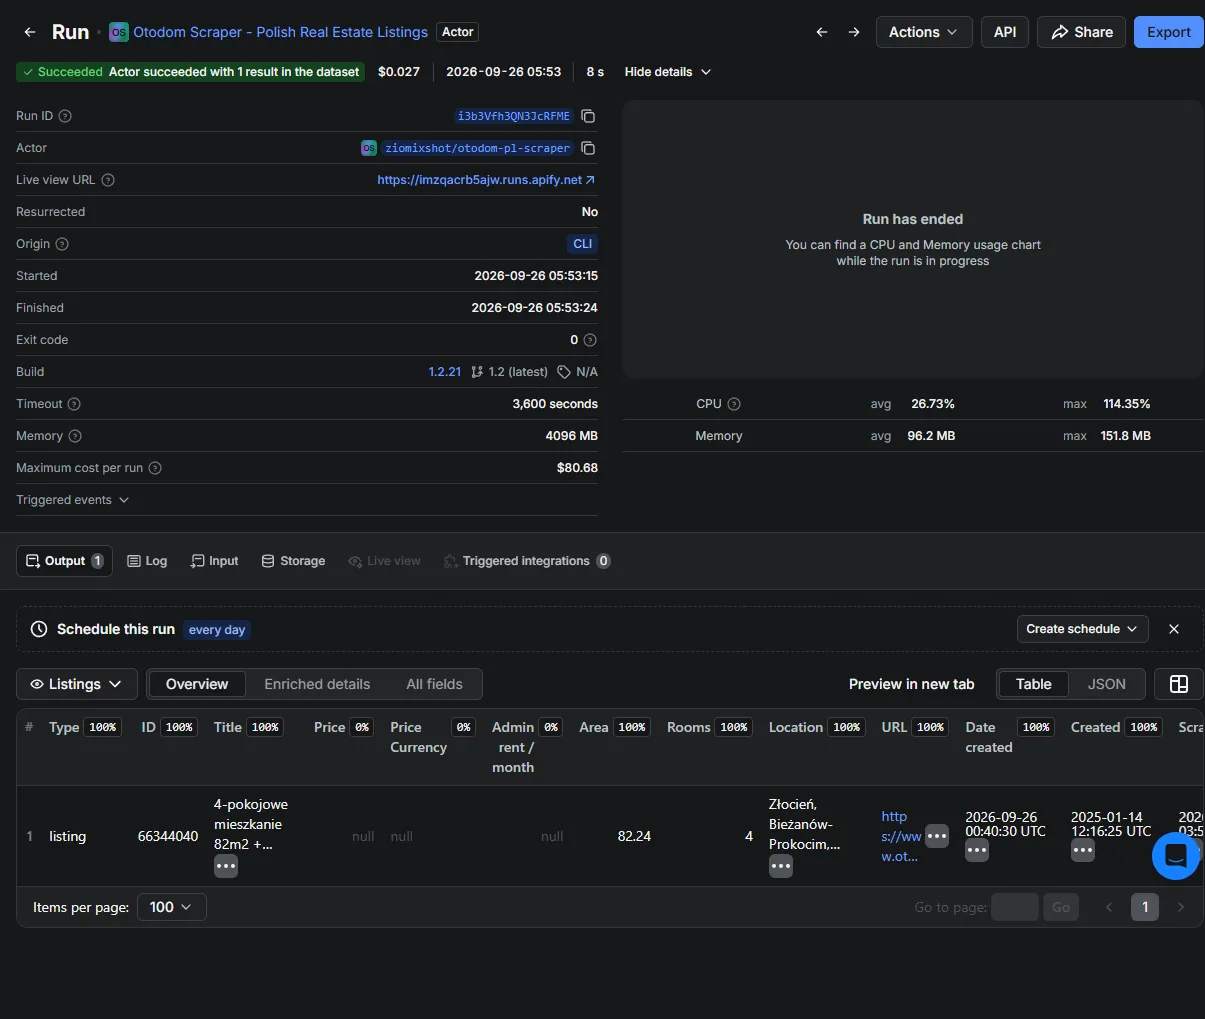This screenshot has width=1205, height=1019.
Task: Select the Overview view
Action: 197,684
